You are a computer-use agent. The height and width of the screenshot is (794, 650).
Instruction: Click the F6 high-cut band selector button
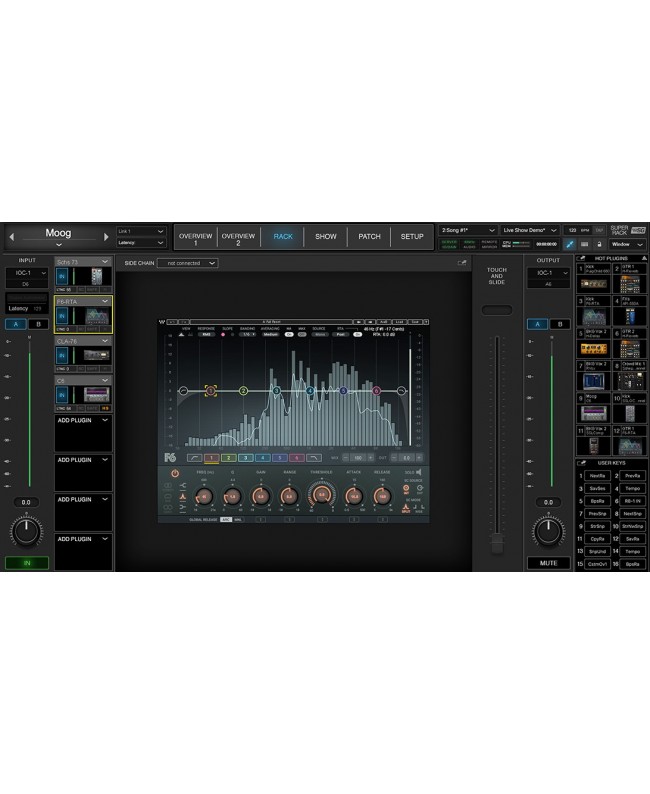point(314,458)
